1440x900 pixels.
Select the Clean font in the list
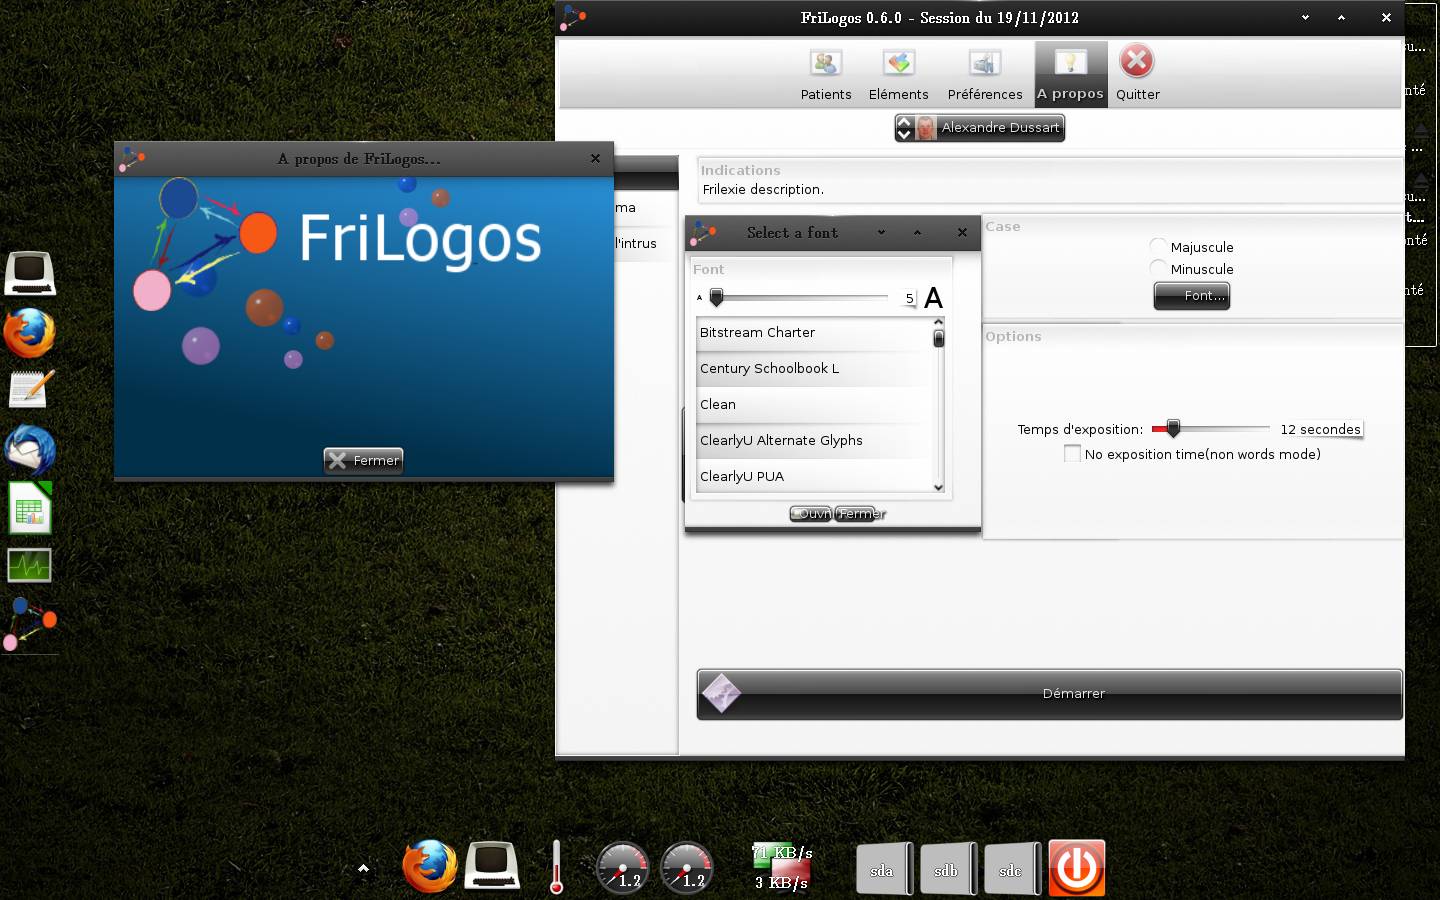[813, 405]
